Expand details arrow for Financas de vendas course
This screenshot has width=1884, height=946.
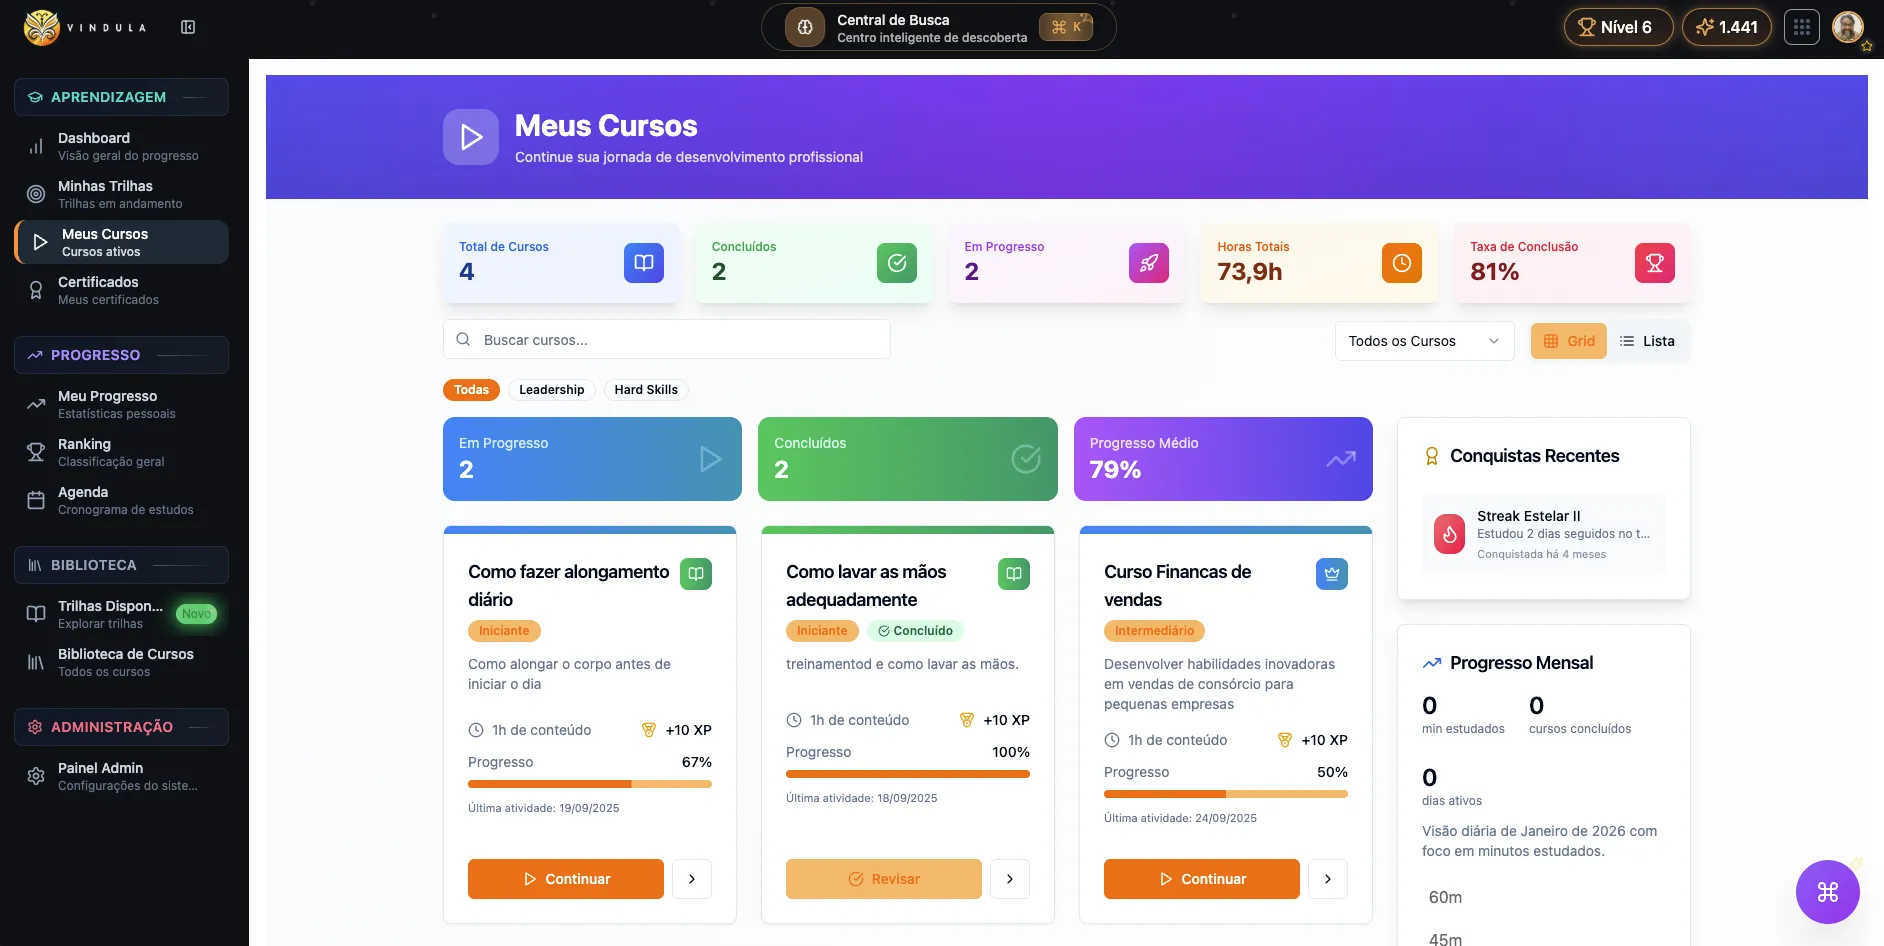pyautogui.click(x=1327, y=879)
